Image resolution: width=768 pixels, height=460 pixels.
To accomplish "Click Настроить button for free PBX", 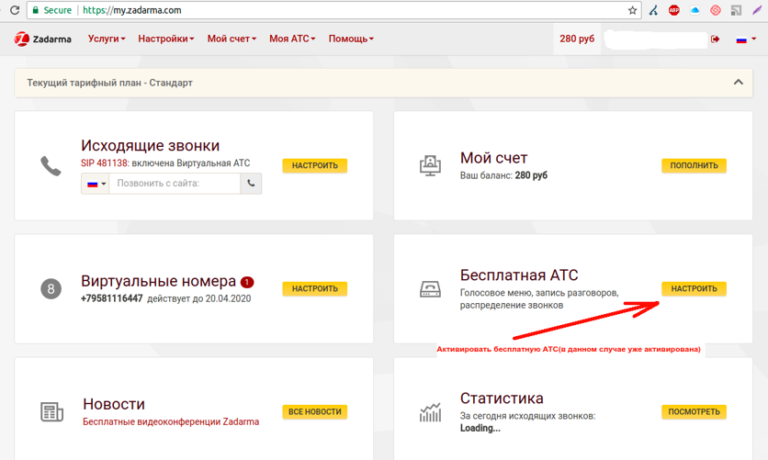I will click(x=694, y=289).
